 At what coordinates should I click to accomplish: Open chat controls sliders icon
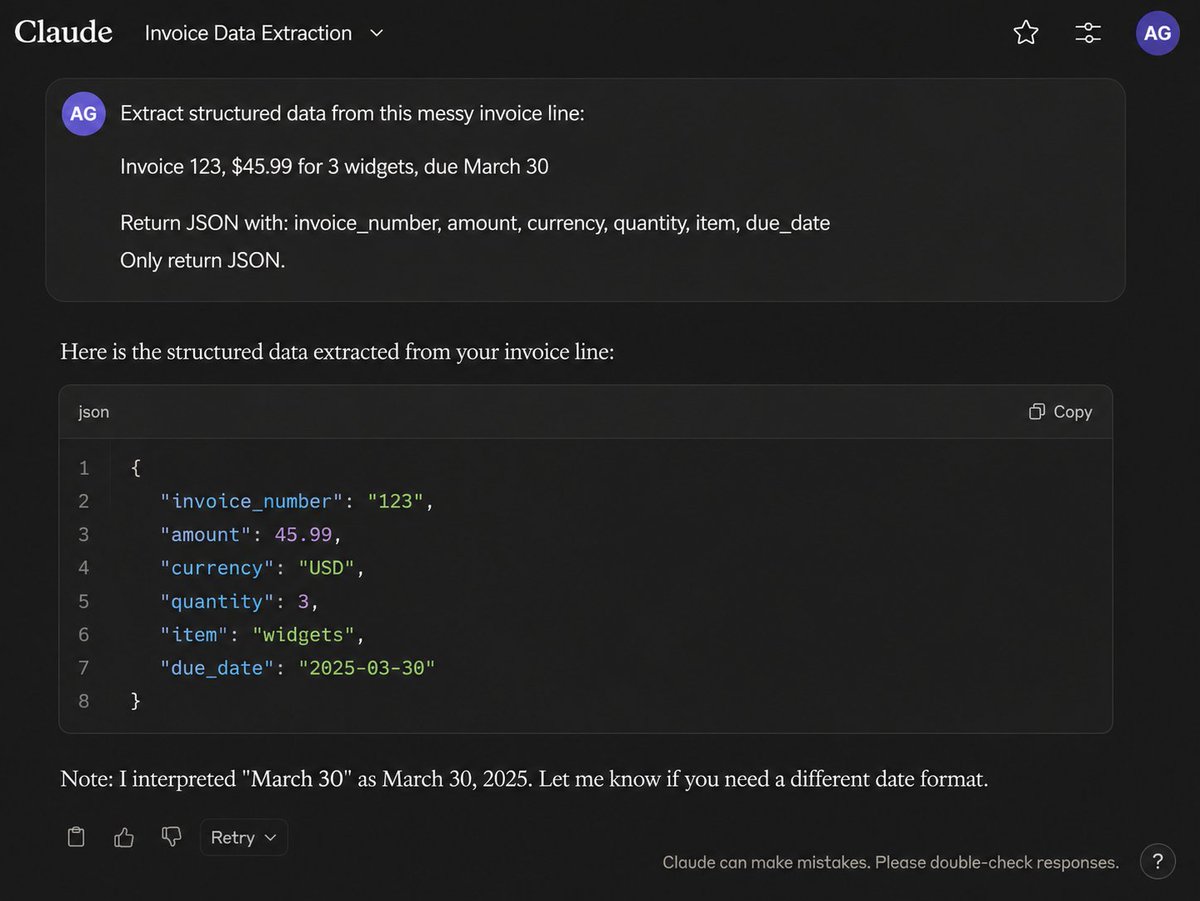pyautogui.click(x=1088, y=33)
